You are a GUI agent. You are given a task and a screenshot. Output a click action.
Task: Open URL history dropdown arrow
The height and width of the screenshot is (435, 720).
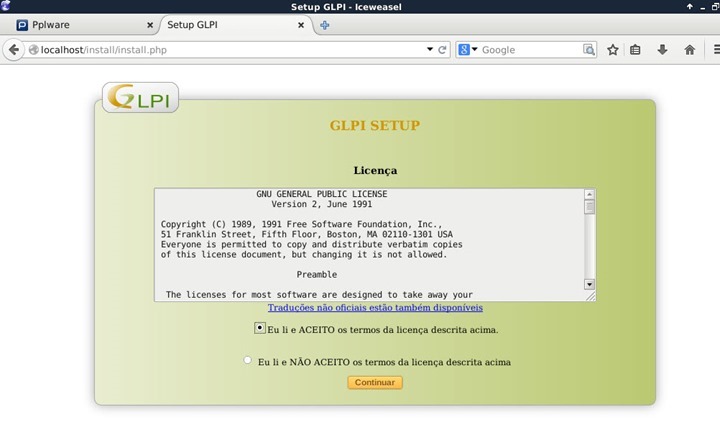pyautogui.click(x=430, y=49)
